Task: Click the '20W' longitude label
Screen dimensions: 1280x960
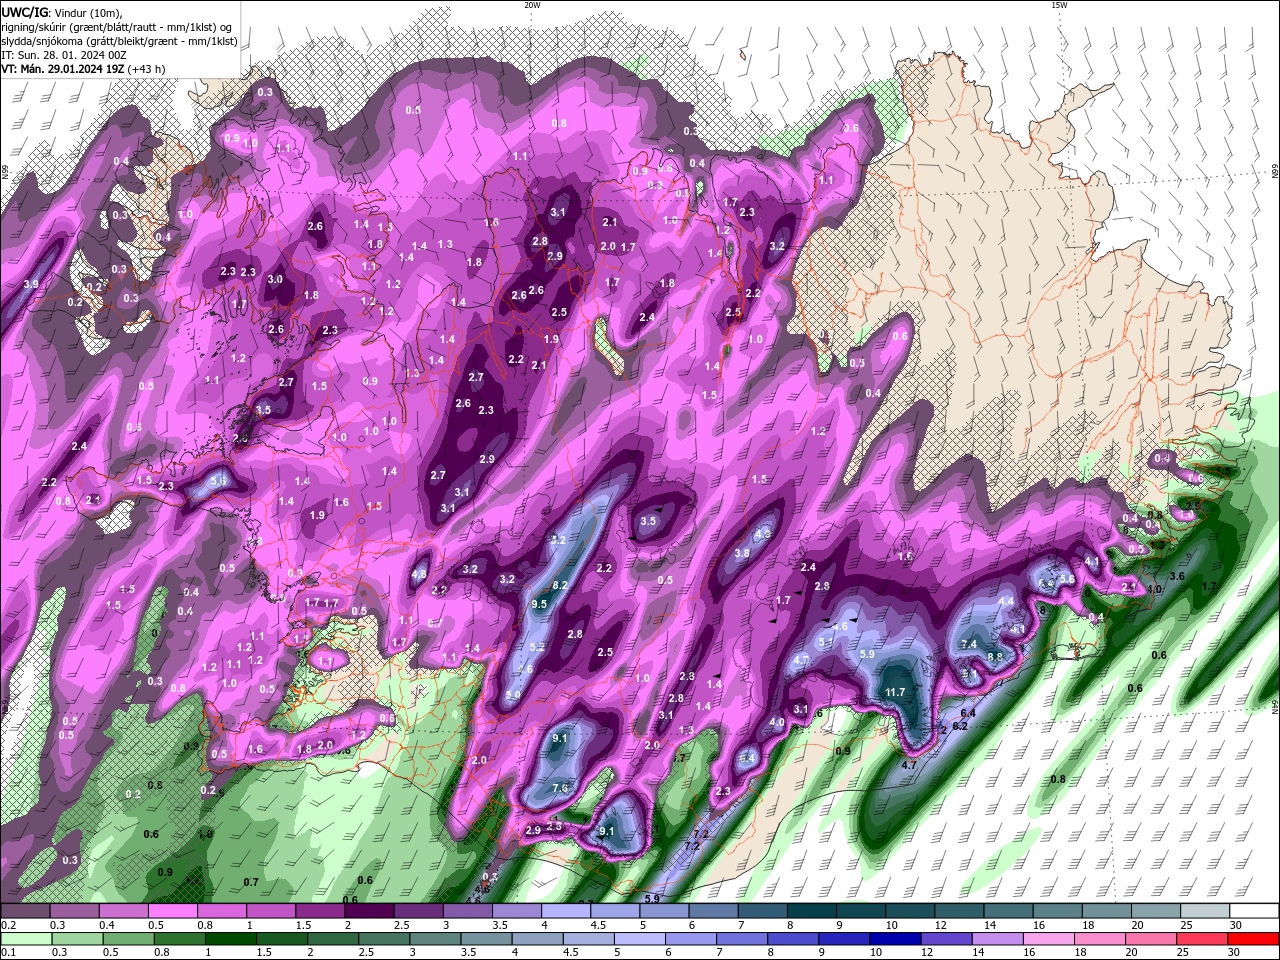Action: pos(532,5)
